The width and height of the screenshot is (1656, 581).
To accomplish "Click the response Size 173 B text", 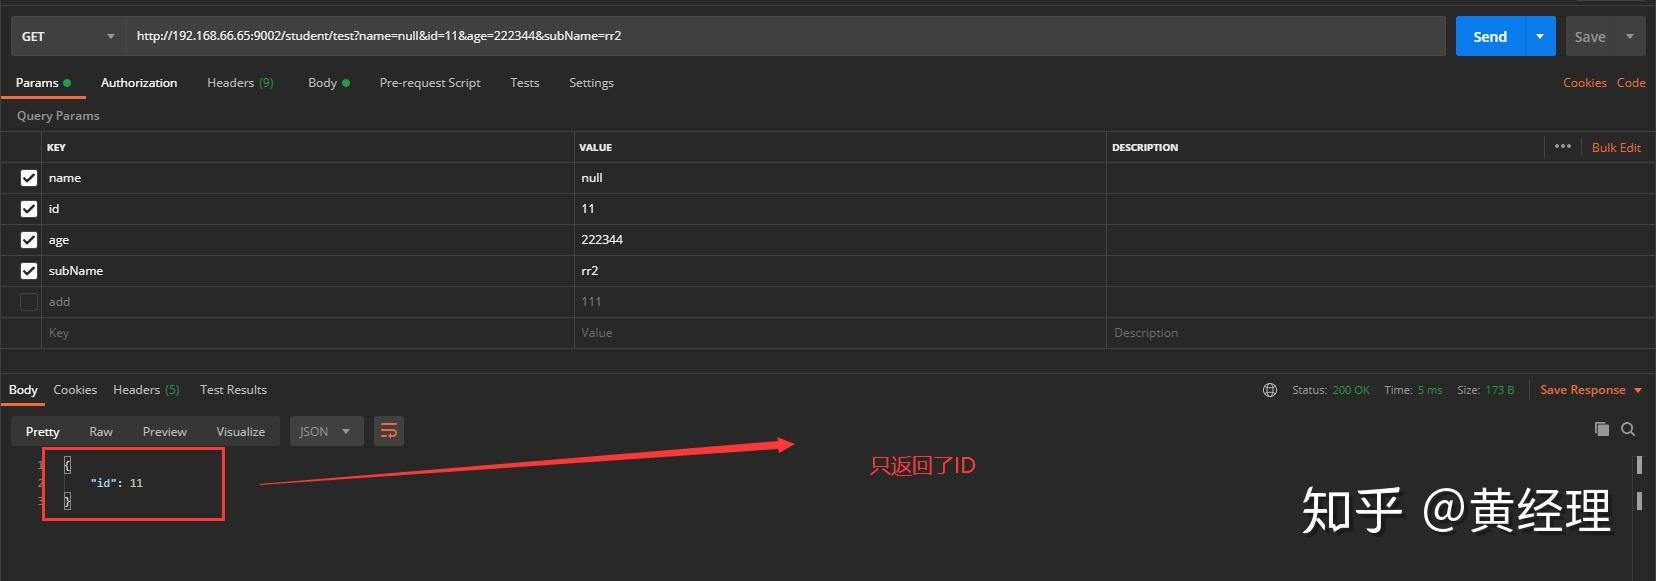I will [x=1485, y=390].
